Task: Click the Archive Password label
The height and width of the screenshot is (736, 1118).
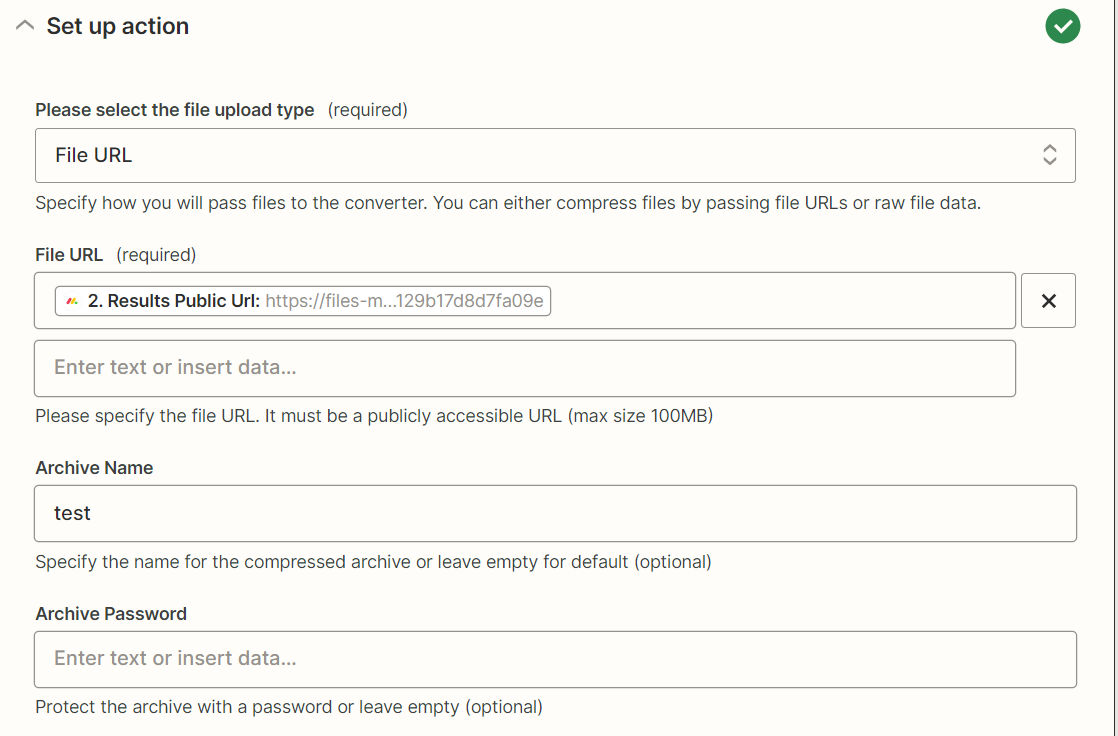Action: pyautogui.click(x=111, y=614)
